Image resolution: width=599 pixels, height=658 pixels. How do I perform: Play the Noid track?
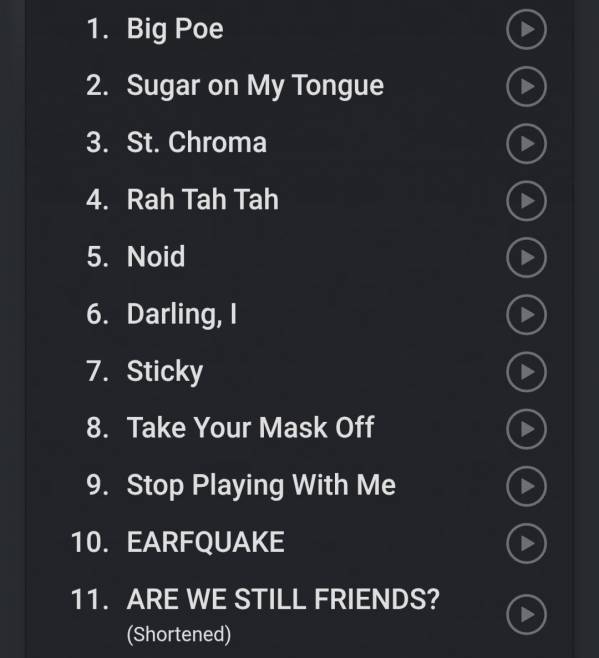pos(526,257)
